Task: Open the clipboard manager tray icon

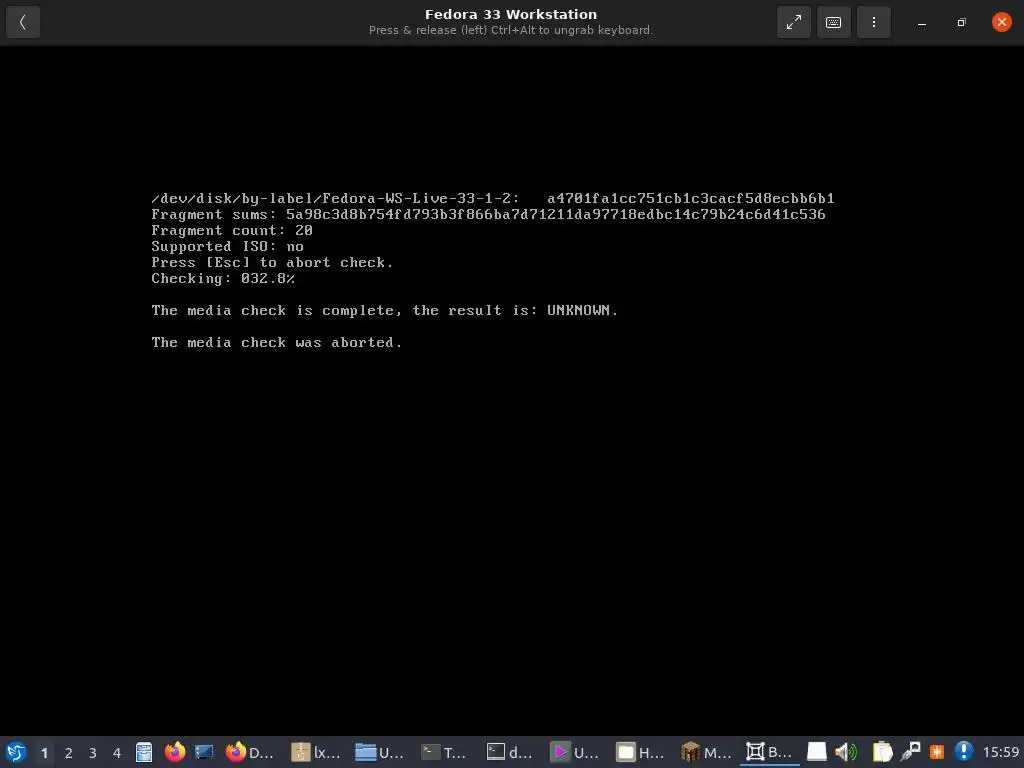Action: [882, 752]
